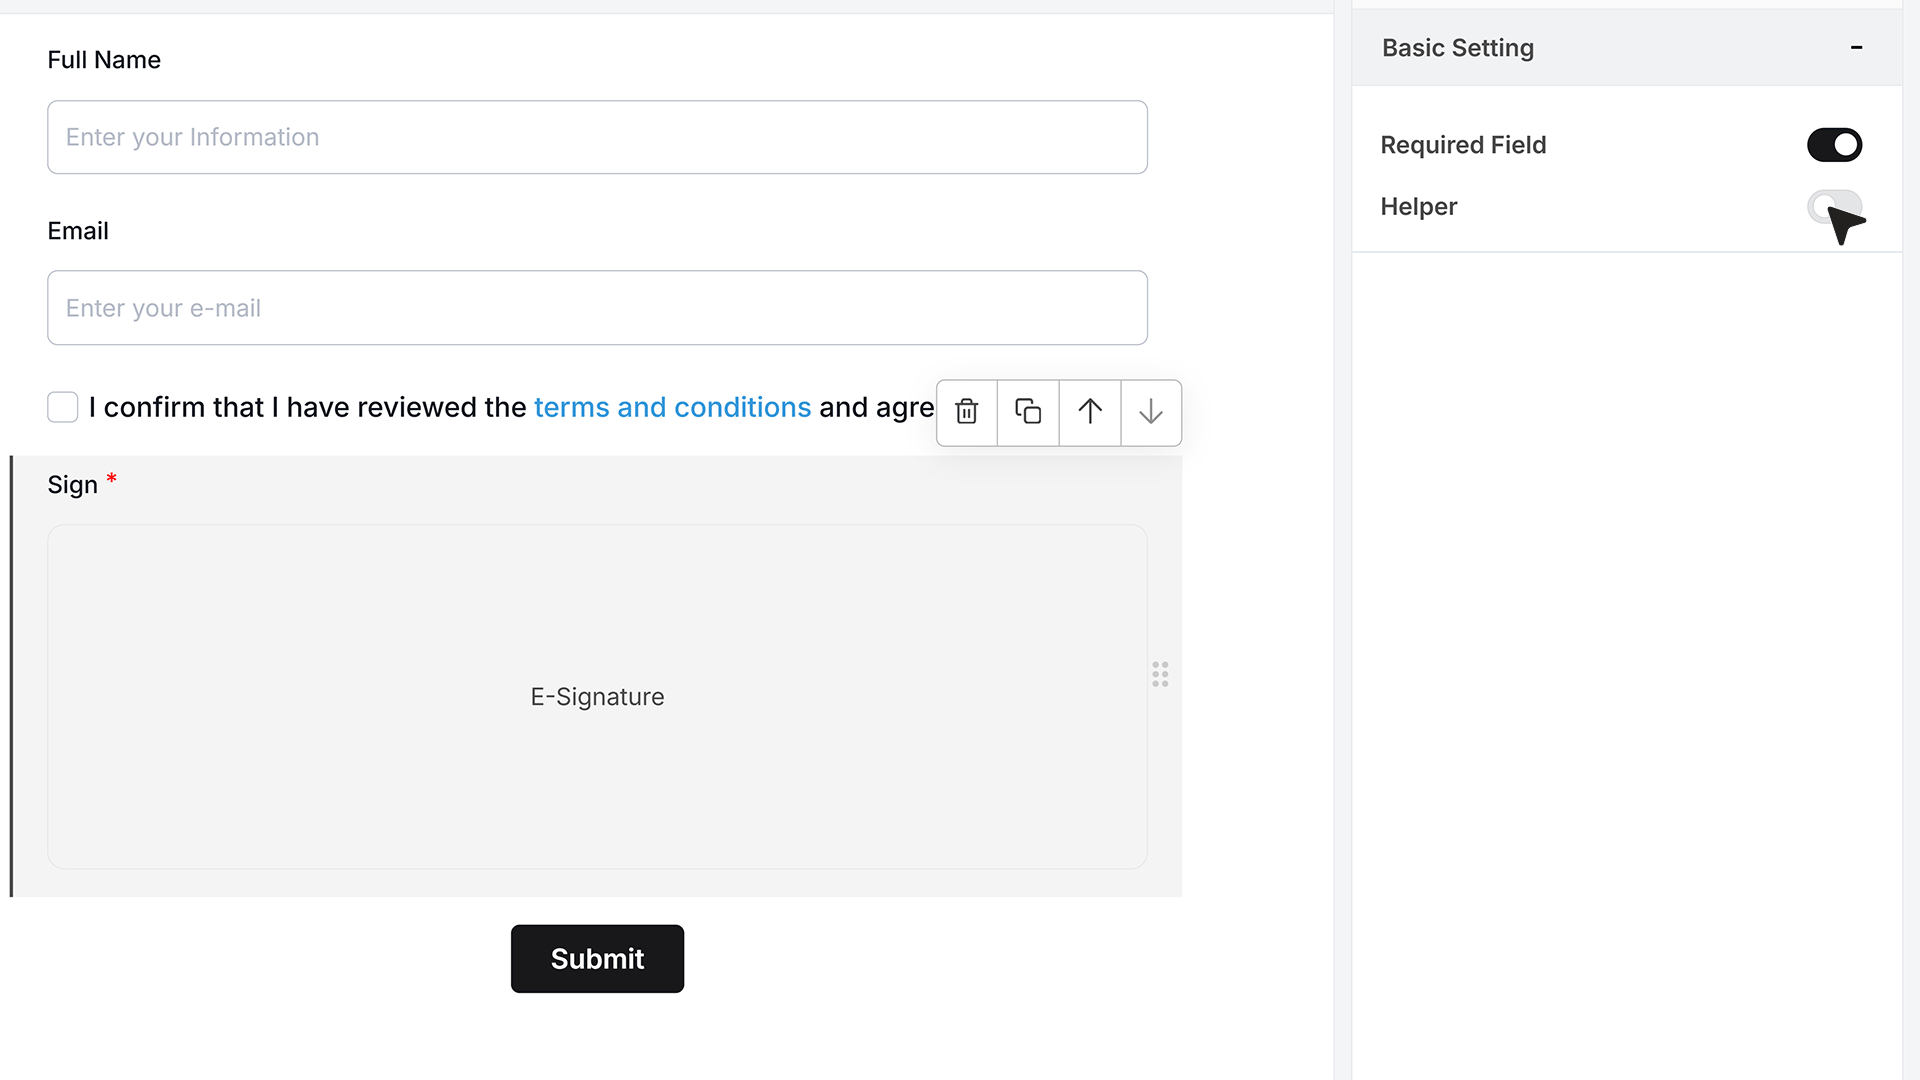The width and height of the screenshot is (1920, 1080).
Task: Toggle the Required Field switch off
Action: pyautogui.click(x=1834, y=145)
